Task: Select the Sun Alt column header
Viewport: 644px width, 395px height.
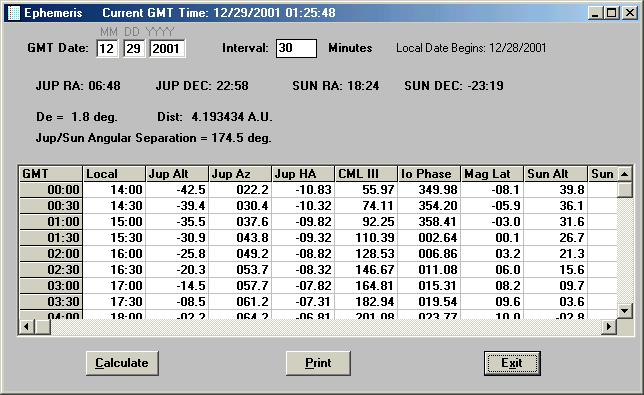Action: 556,174
